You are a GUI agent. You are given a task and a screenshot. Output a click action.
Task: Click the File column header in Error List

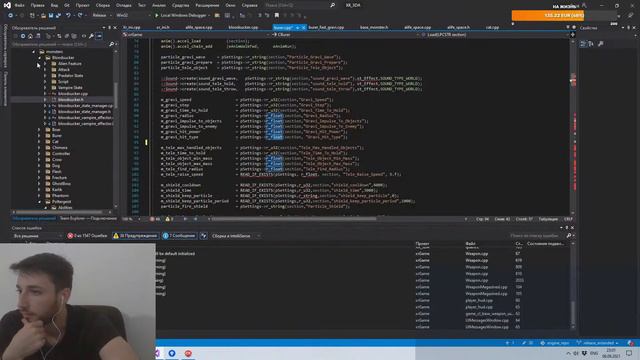(470, 244)
